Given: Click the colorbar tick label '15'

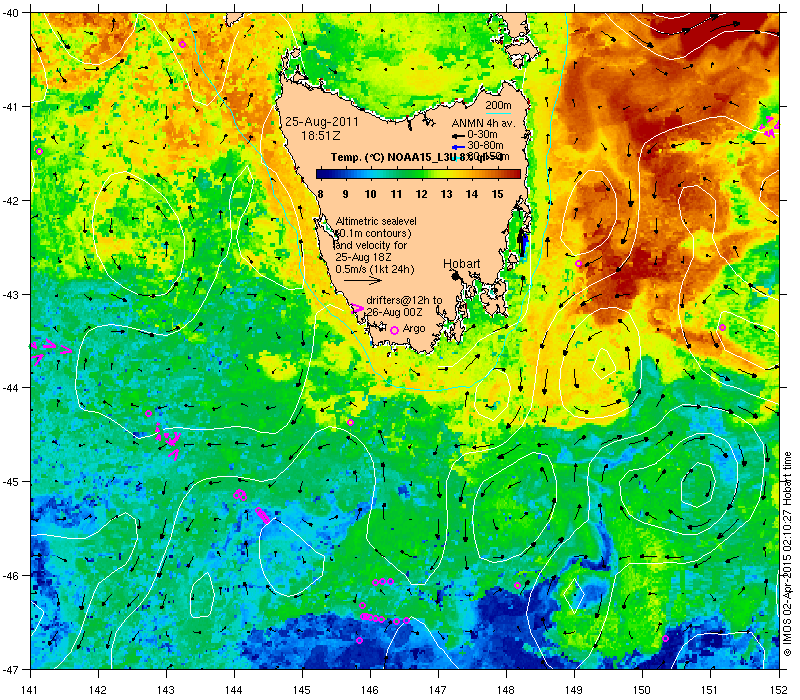Looking at the screenshot, I should click(497, 194).
